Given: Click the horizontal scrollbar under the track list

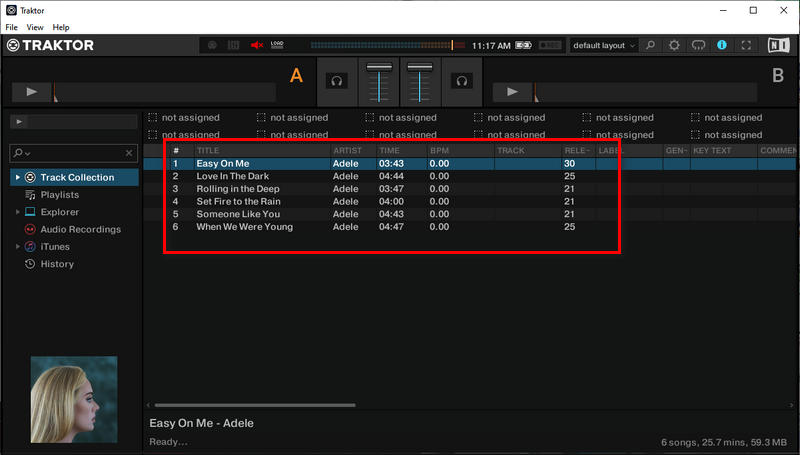Looking at the screenshot, I should tap(255, 406).
